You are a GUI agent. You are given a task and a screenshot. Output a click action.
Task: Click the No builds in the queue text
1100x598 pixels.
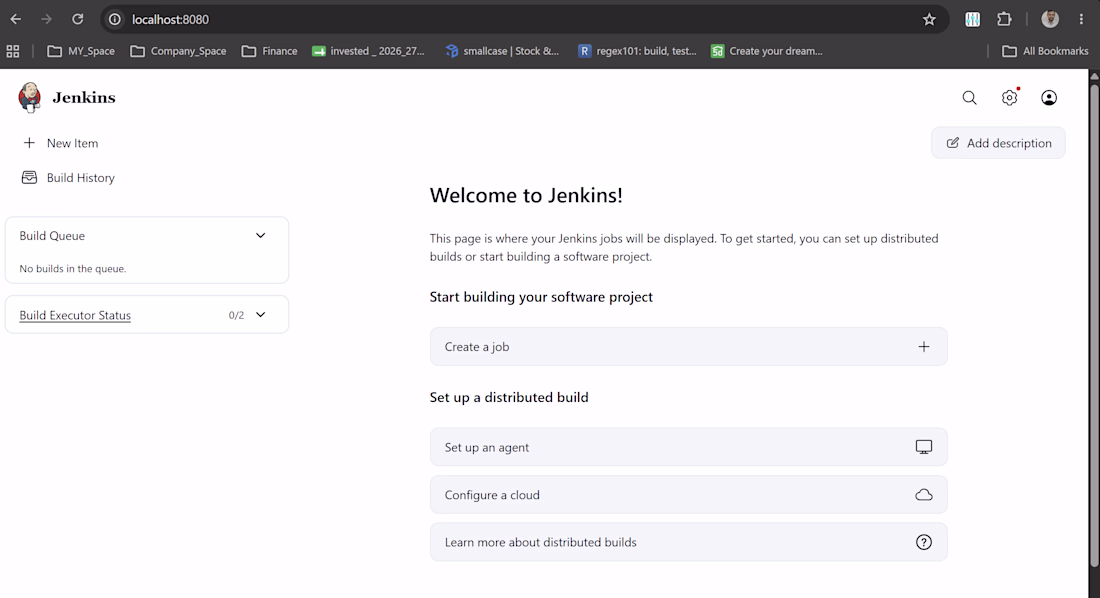click(x=73, y=269)
